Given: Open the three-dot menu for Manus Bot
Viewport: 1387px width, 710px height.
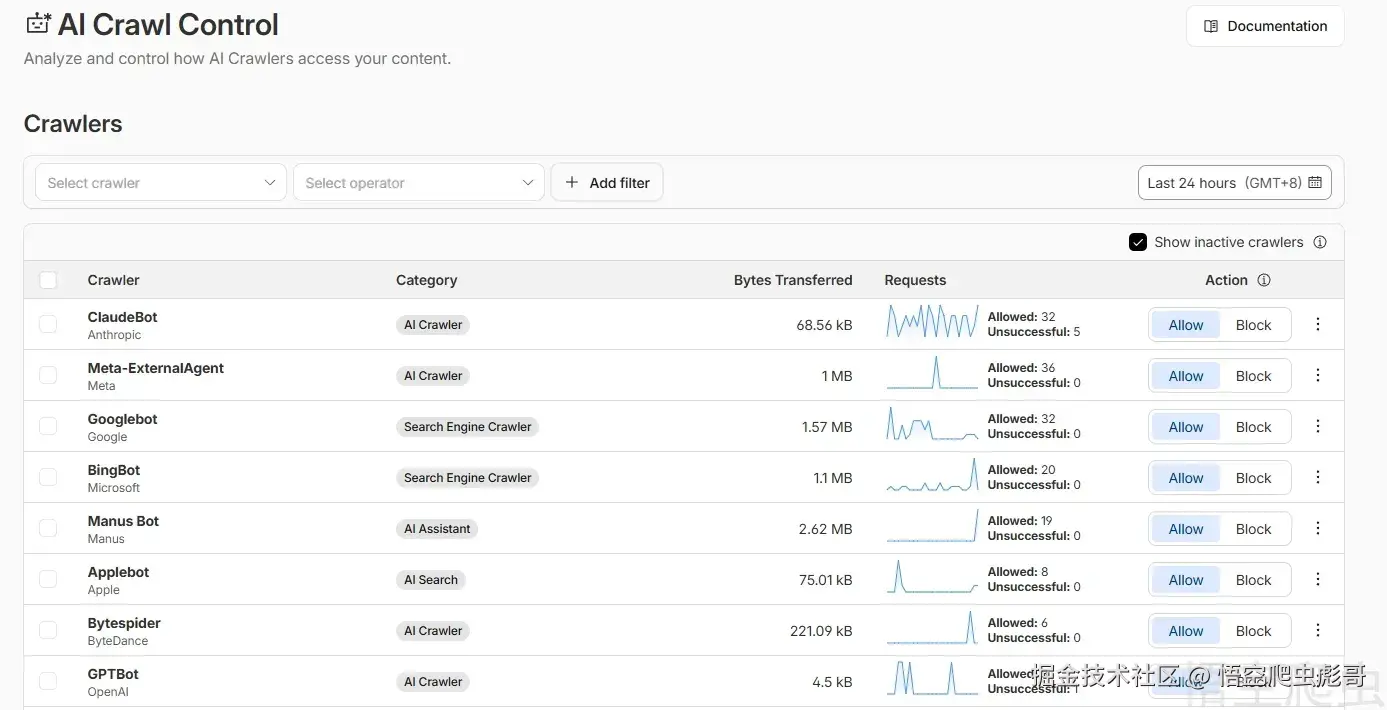Looking at the screenshot, I should pos(1318,528).
